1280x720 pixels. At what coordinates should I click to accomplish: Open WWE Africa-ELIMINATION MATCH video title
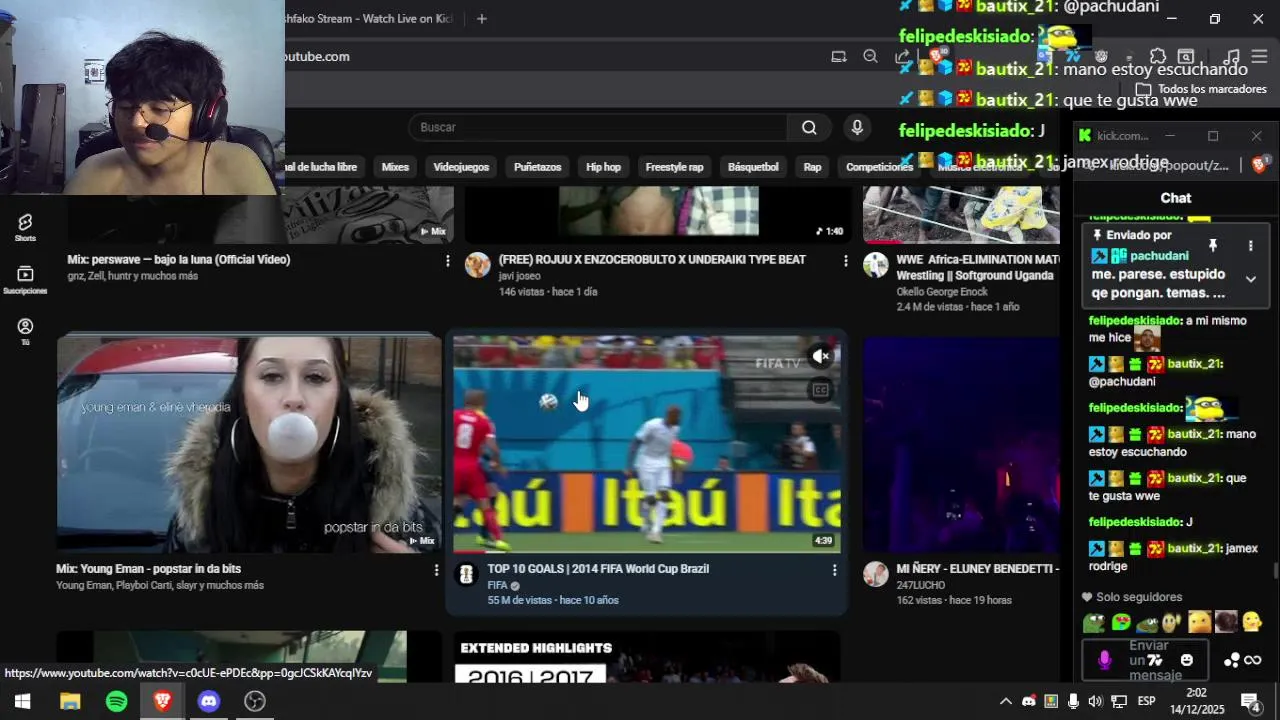(977, 267)
